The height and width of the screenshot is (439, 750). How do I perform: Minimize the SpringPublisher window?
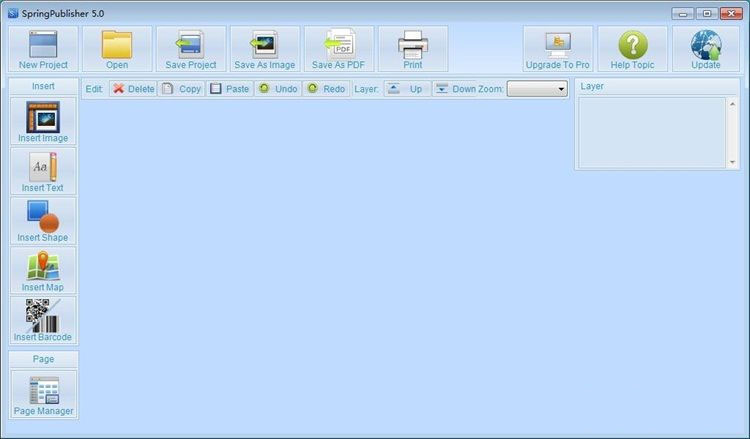click(x=683, y=13)
